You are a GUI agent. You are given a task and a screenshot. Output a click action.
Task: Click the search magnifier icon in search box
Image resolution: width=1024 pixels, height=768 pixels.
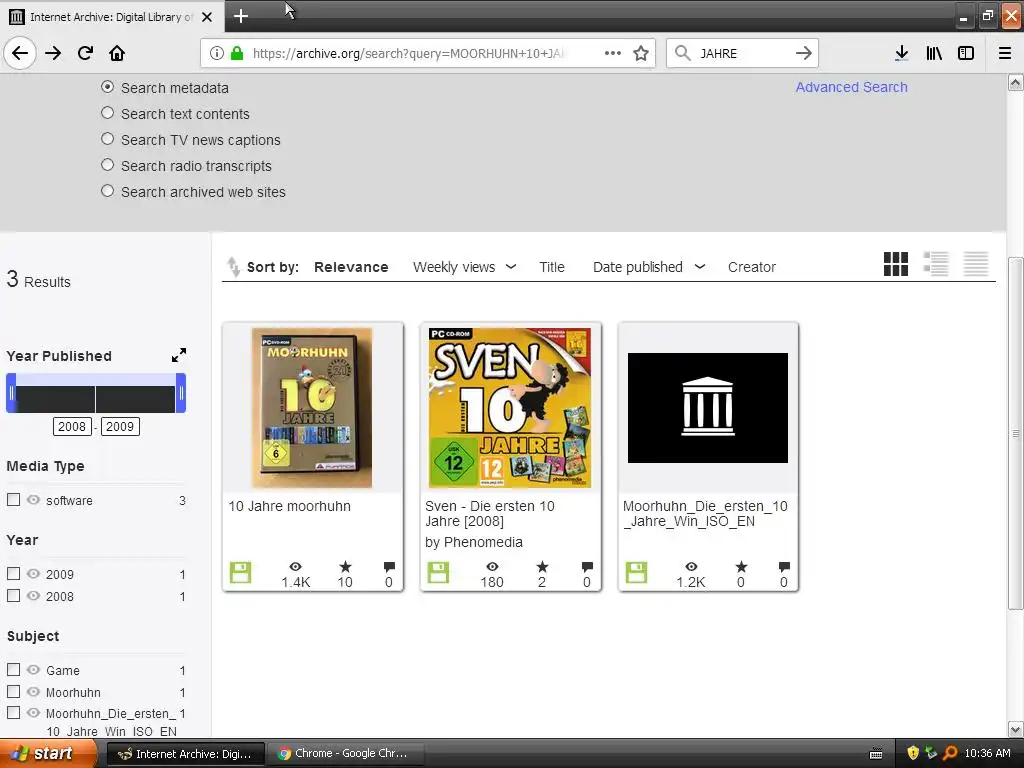[x=682, y=53]
